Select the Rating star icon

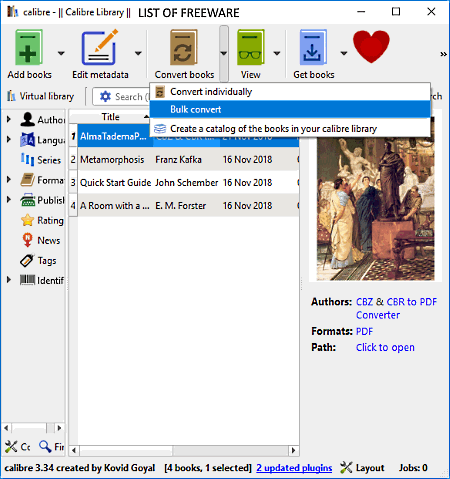pos(27,220)
